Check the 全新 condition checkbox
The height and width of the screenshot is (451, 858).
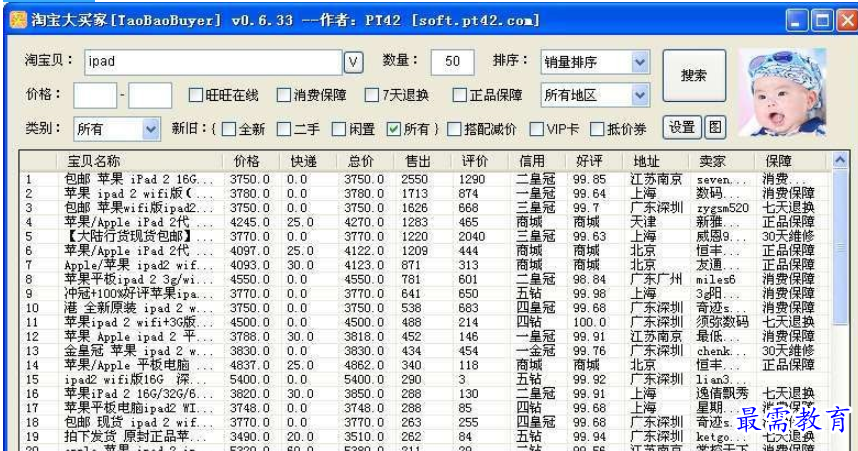(229, 129)
